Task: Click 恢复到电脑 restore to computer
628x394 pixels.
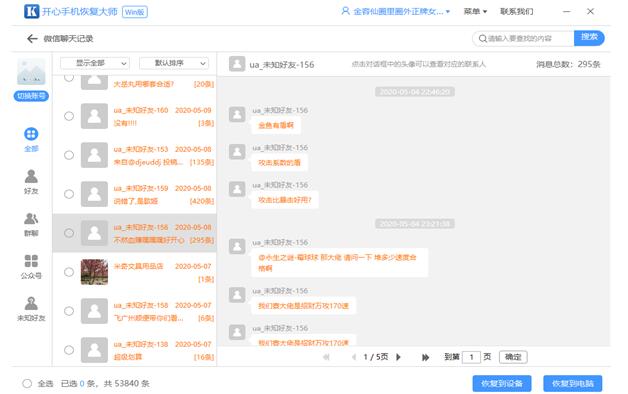Action: [x=573, y=384]
